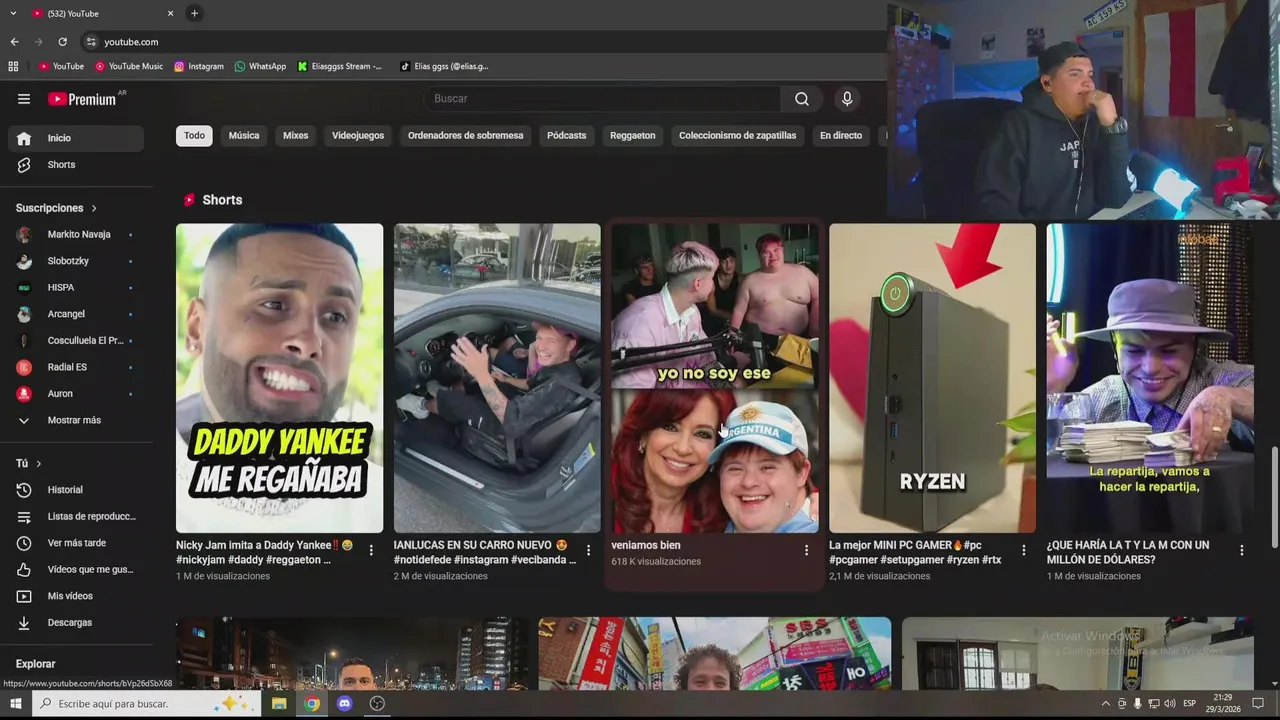
Task: Open options for MILLÓN DE DÓLARES short
Action: (x=1242, y=550)
